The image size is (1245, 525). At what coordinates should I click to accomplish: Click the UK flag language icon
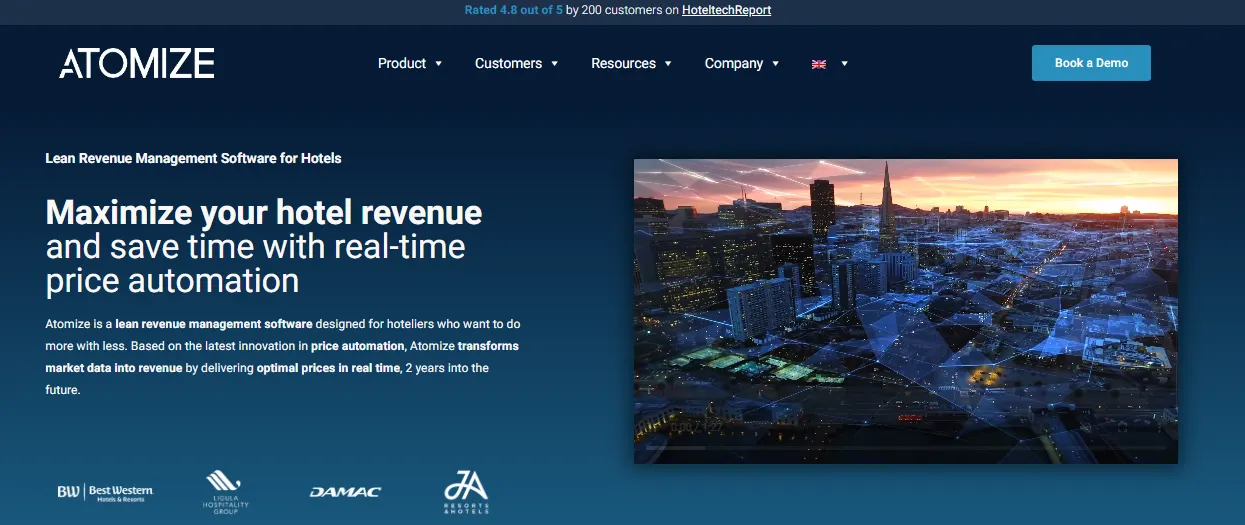[819, 64]
